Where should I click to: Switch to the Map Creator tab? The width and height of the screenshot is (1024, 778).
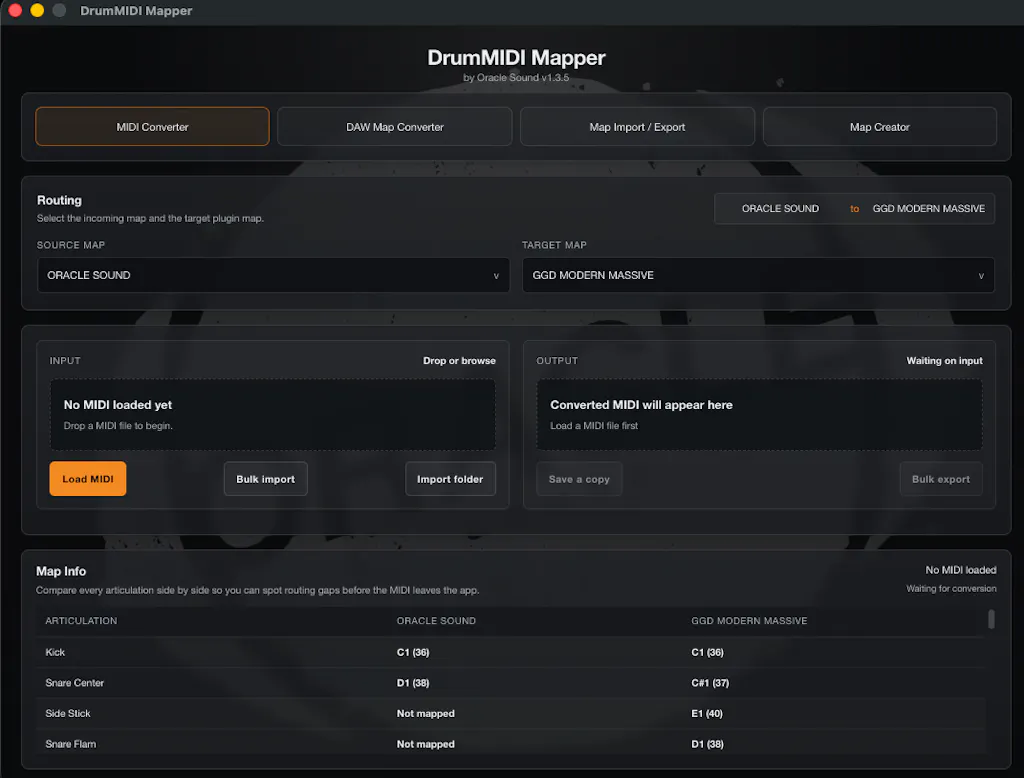[879, 127]
